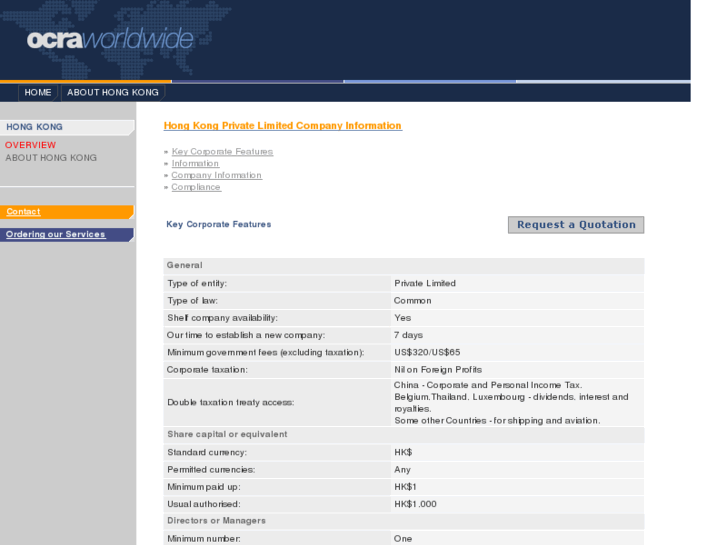Click 'Our time to establish a new company:'

click(246, 335)
